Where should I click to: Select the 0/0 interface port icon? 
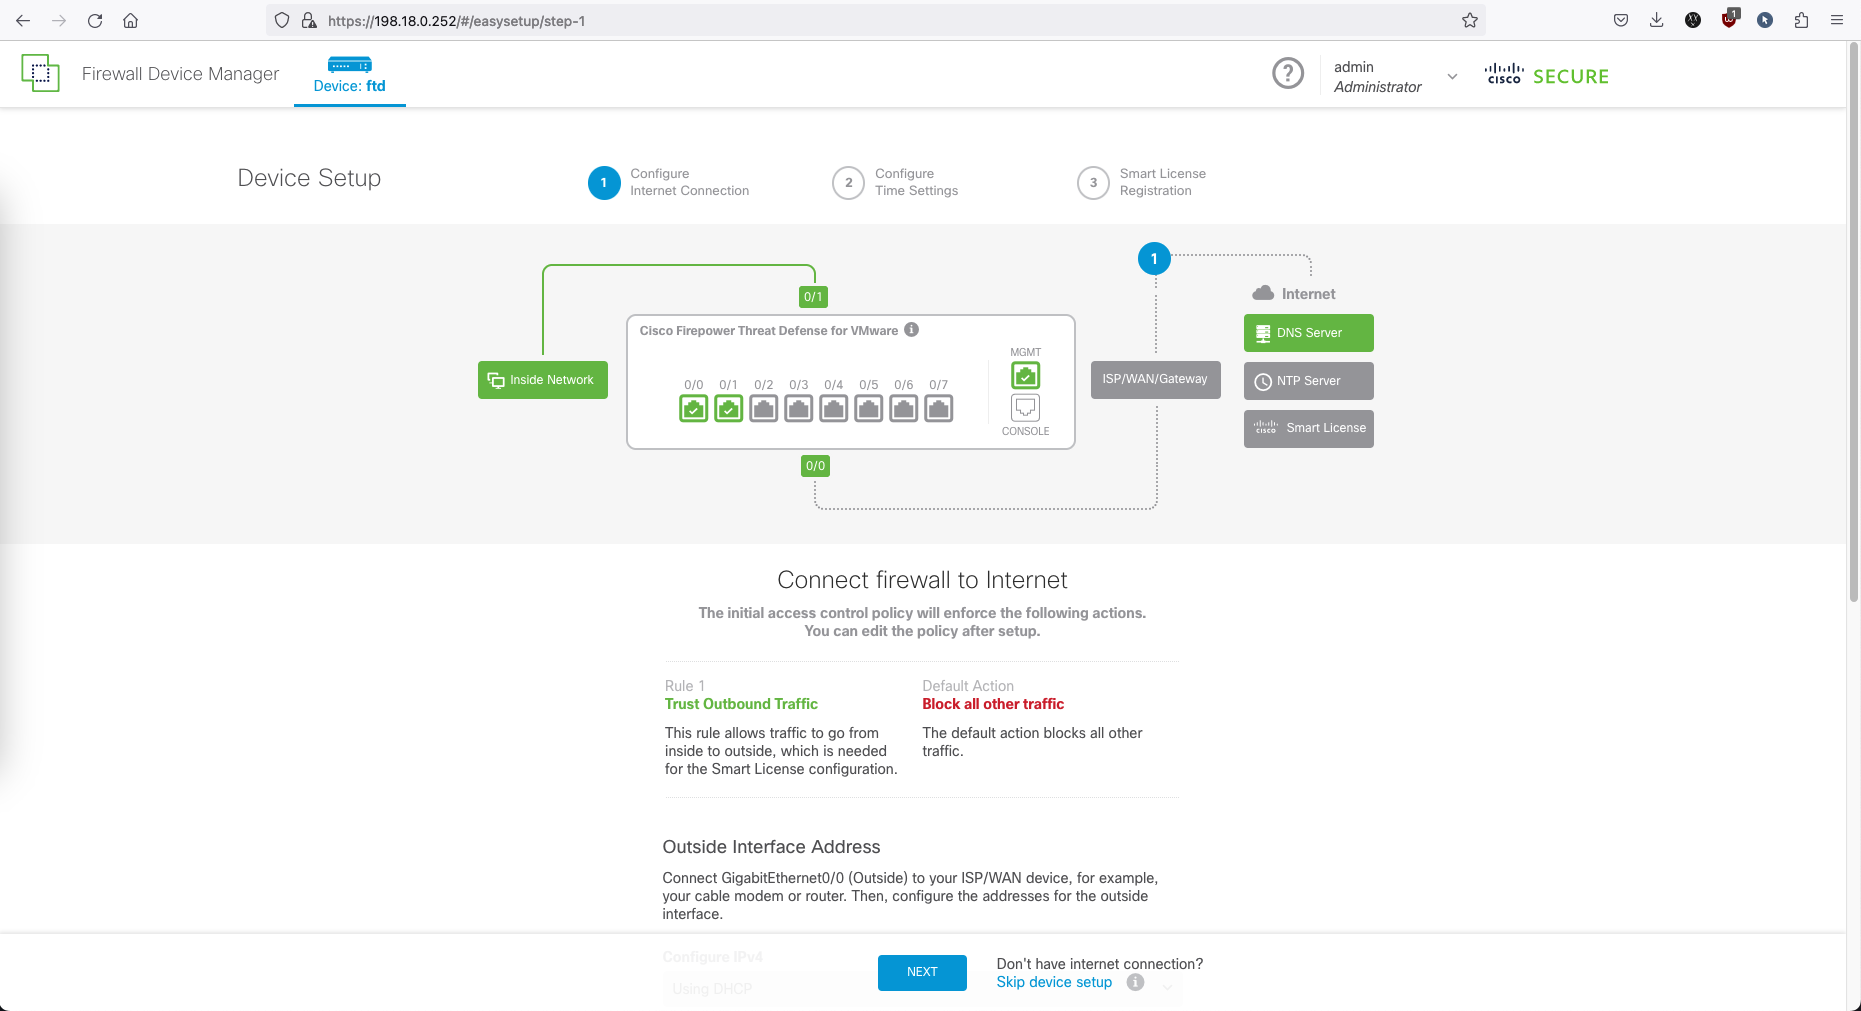pyautogui.click(x=693, y=408)
